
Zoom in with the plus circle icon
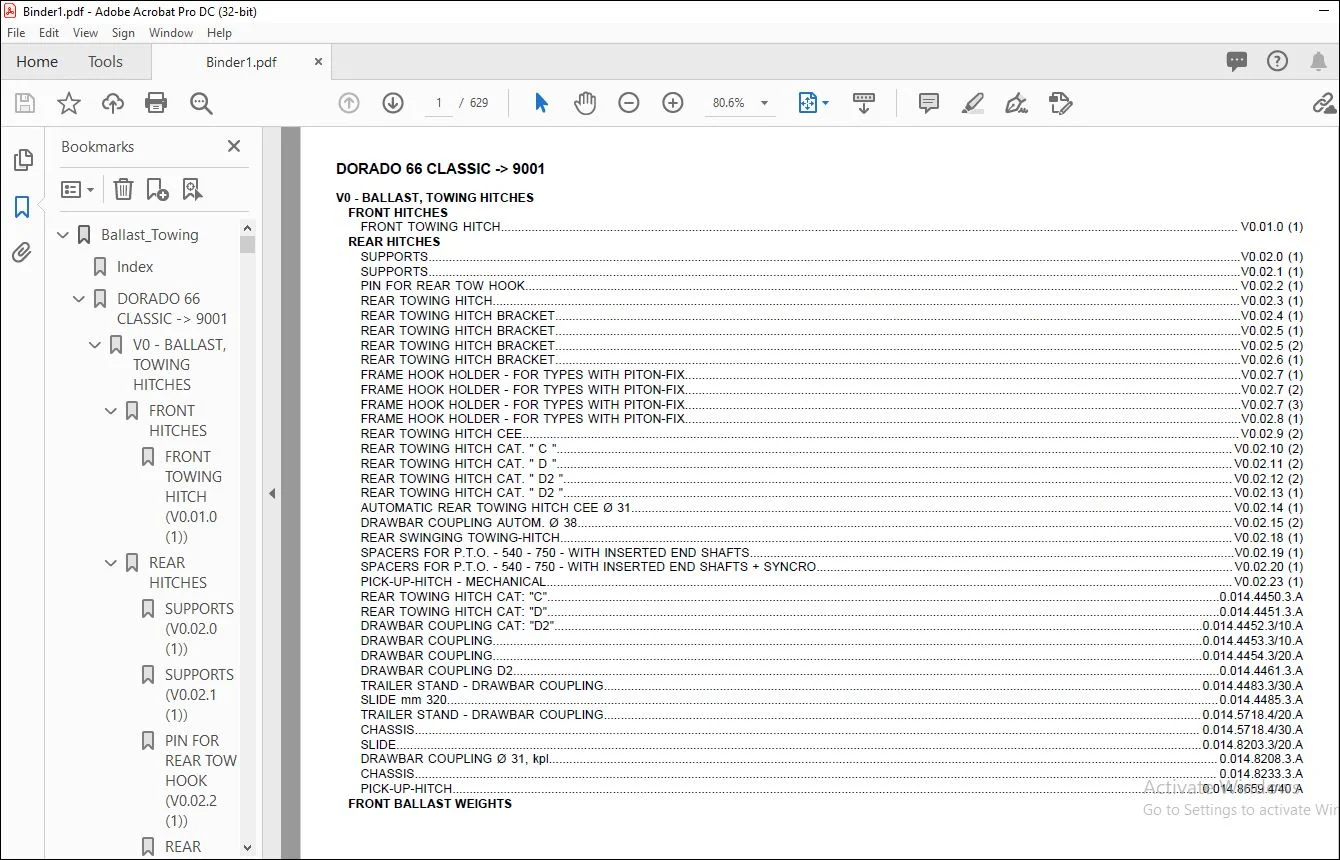click(x=673, y=103)
